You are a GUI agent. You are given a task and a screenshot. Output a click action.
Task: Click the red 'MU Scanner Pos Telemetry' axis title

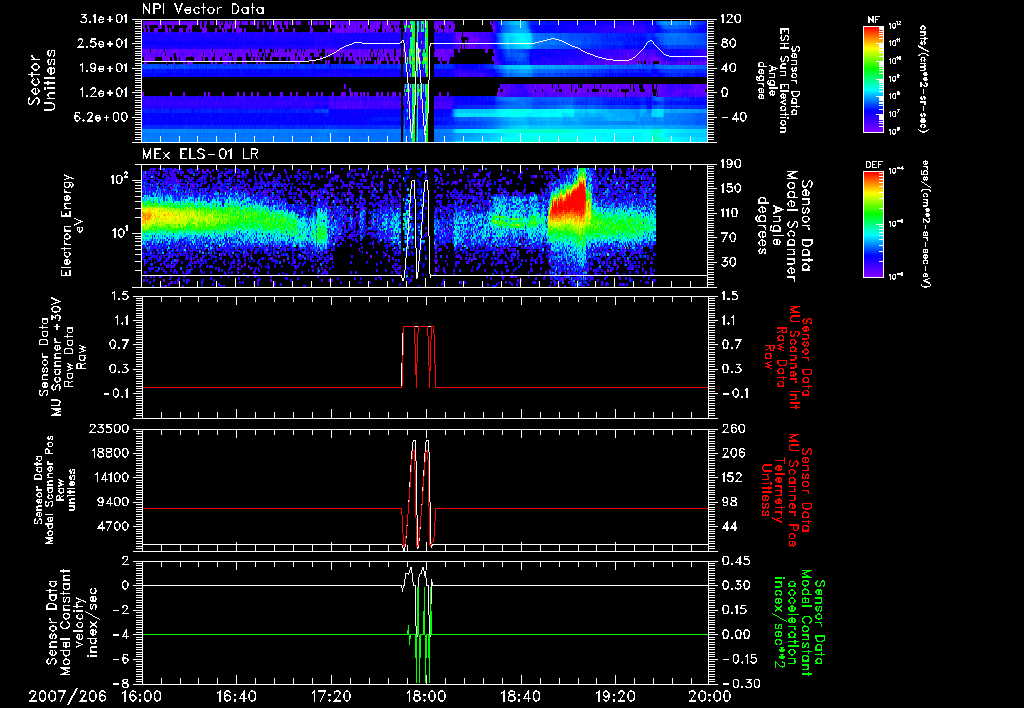[784, 491]
